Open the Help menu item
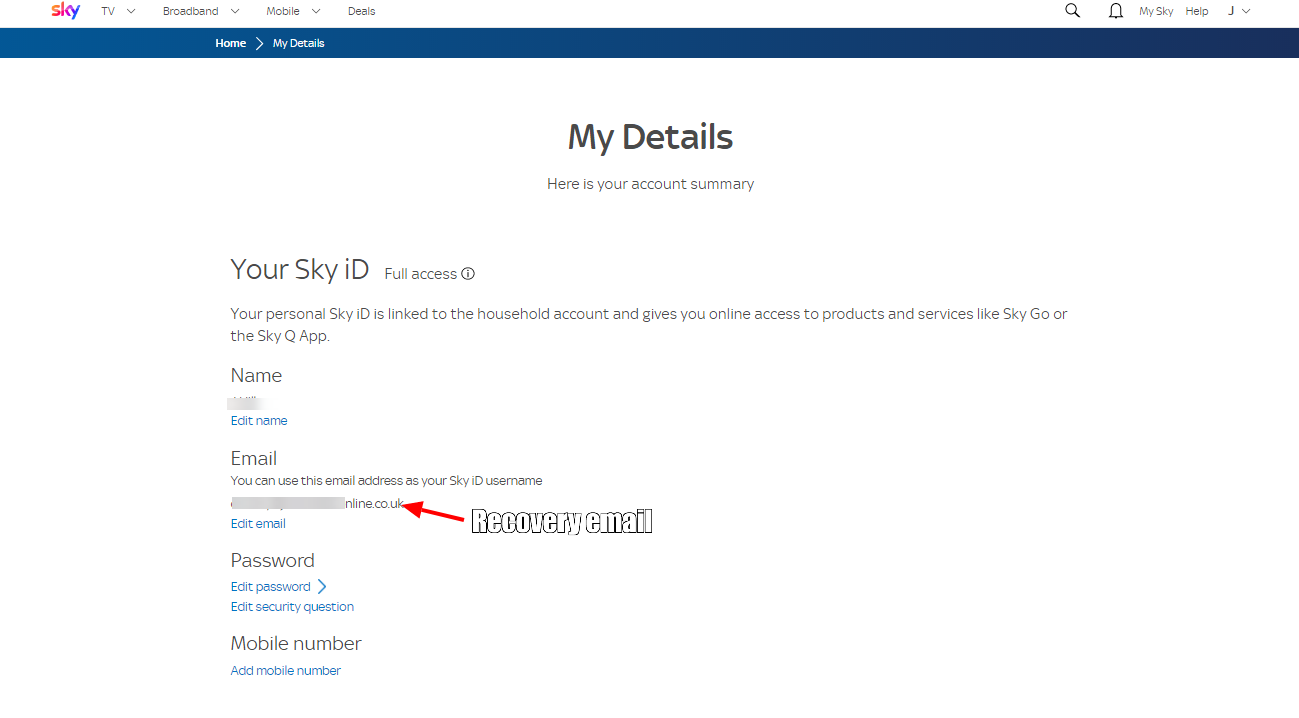Image resolution: width=1299 pixels, height=718 pixels. pyautogui.click(x=1196, y=11)
